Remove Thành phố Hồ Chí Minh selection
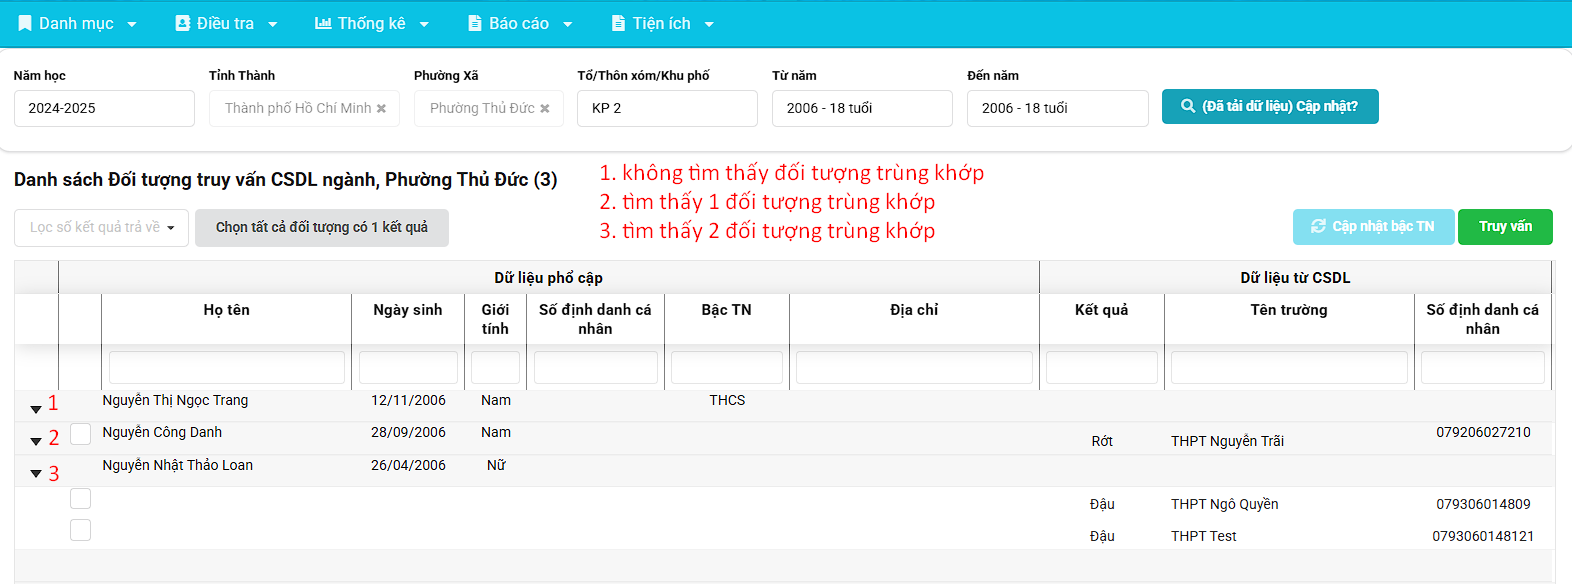This screenshot has width=1572, height=584. [381, 108]
